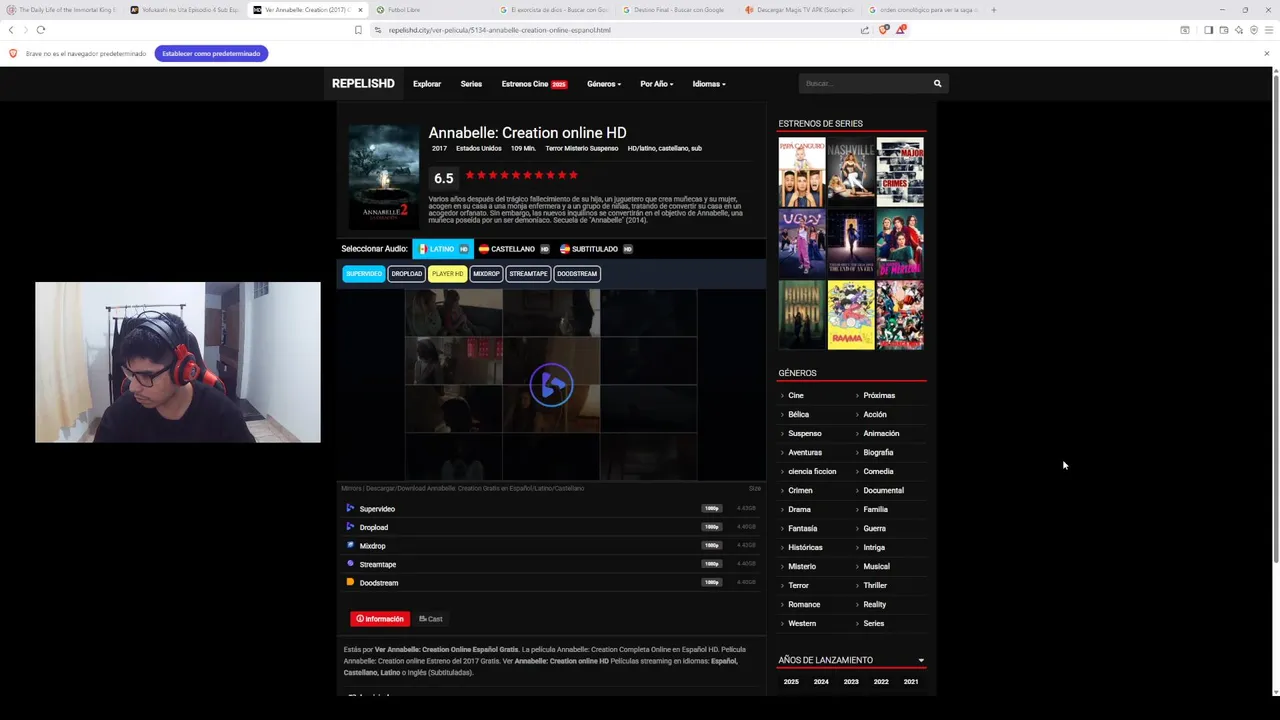This screenshot has width=1280, height=720.
Task: Click the Doodstream download mirror link
Action: pyautogui.click(x=379, y=583)
